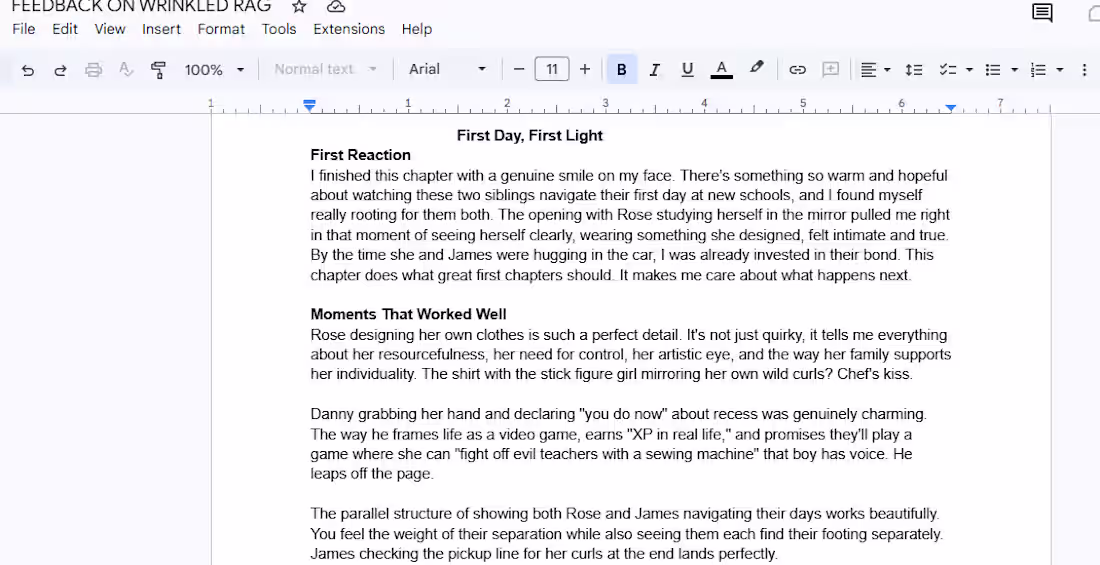The width and height of the screenshot is (1100, 565).
Task: Click the left indent marker on ruler
Action: tap(309, 106)
